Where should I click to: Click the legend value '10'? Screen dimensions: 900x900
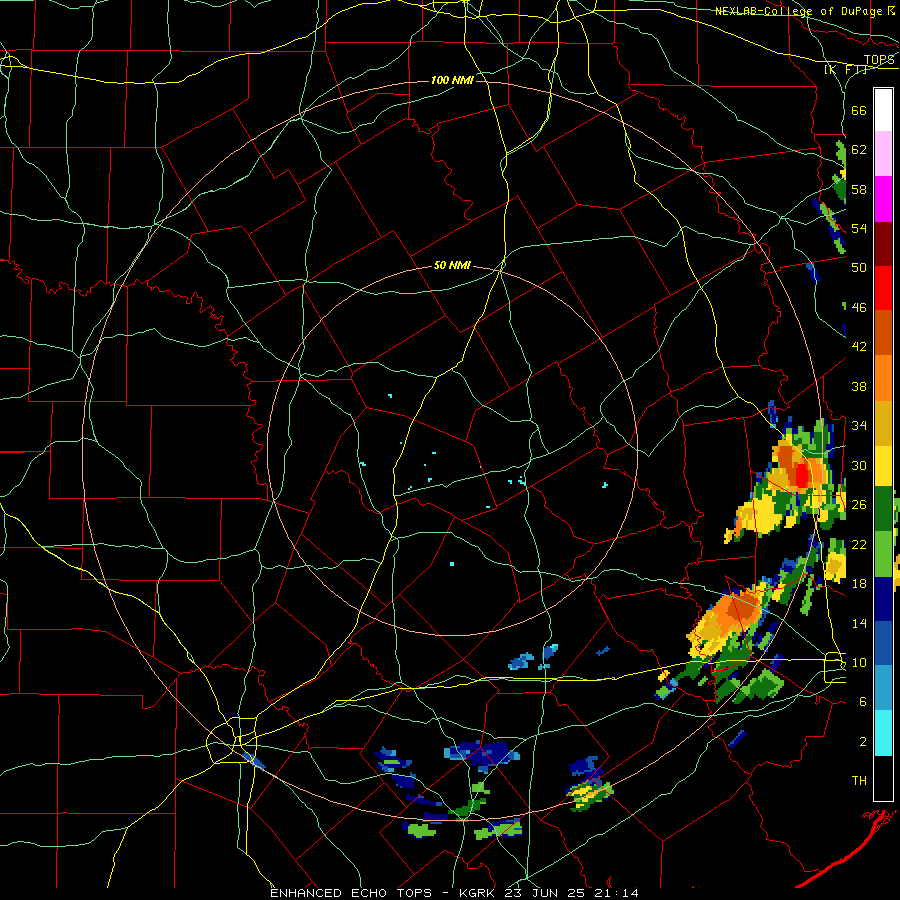coord(859,662)
